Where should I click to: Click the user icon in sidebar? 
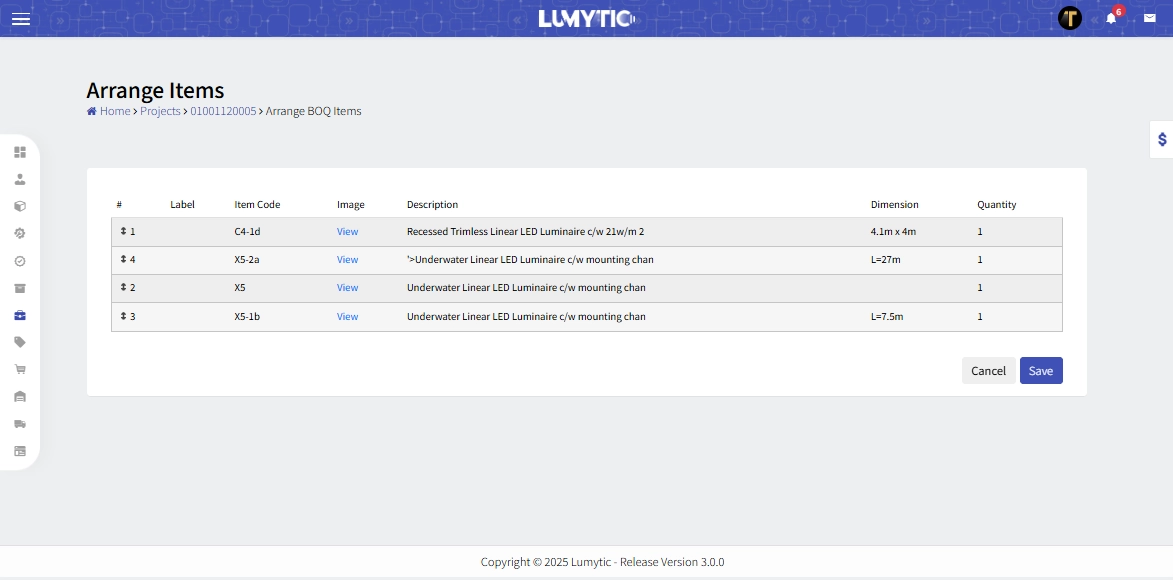click(20, 179)
